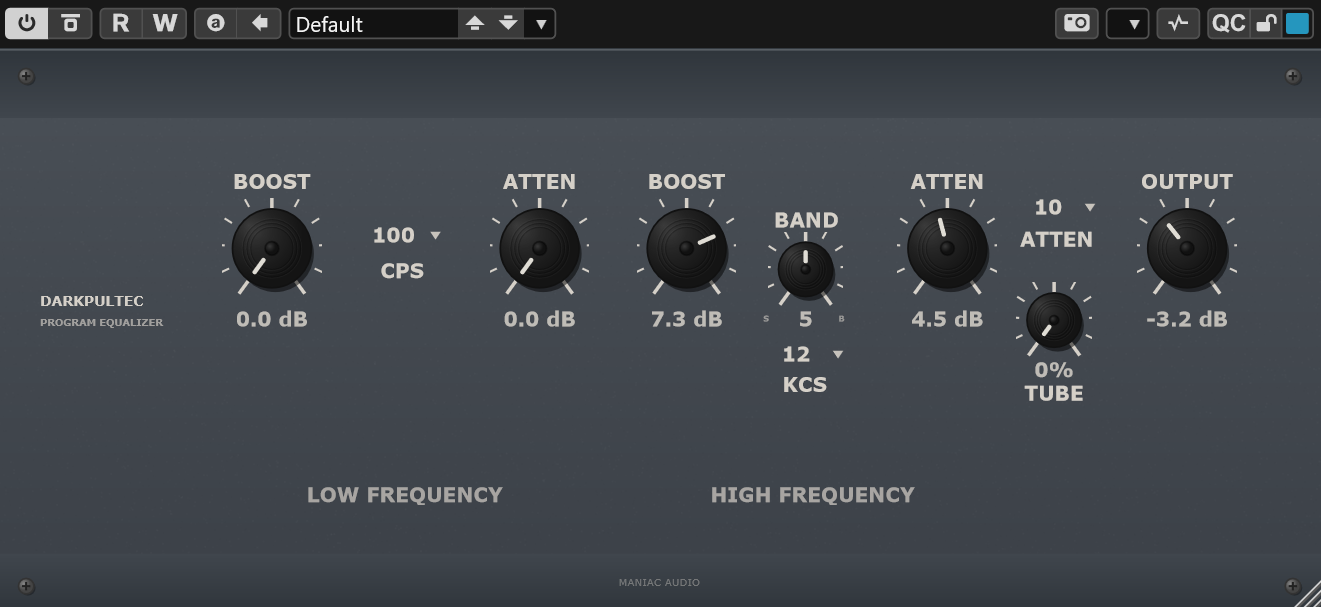Open the Default preset management dropdown

(x=541, y=23)
